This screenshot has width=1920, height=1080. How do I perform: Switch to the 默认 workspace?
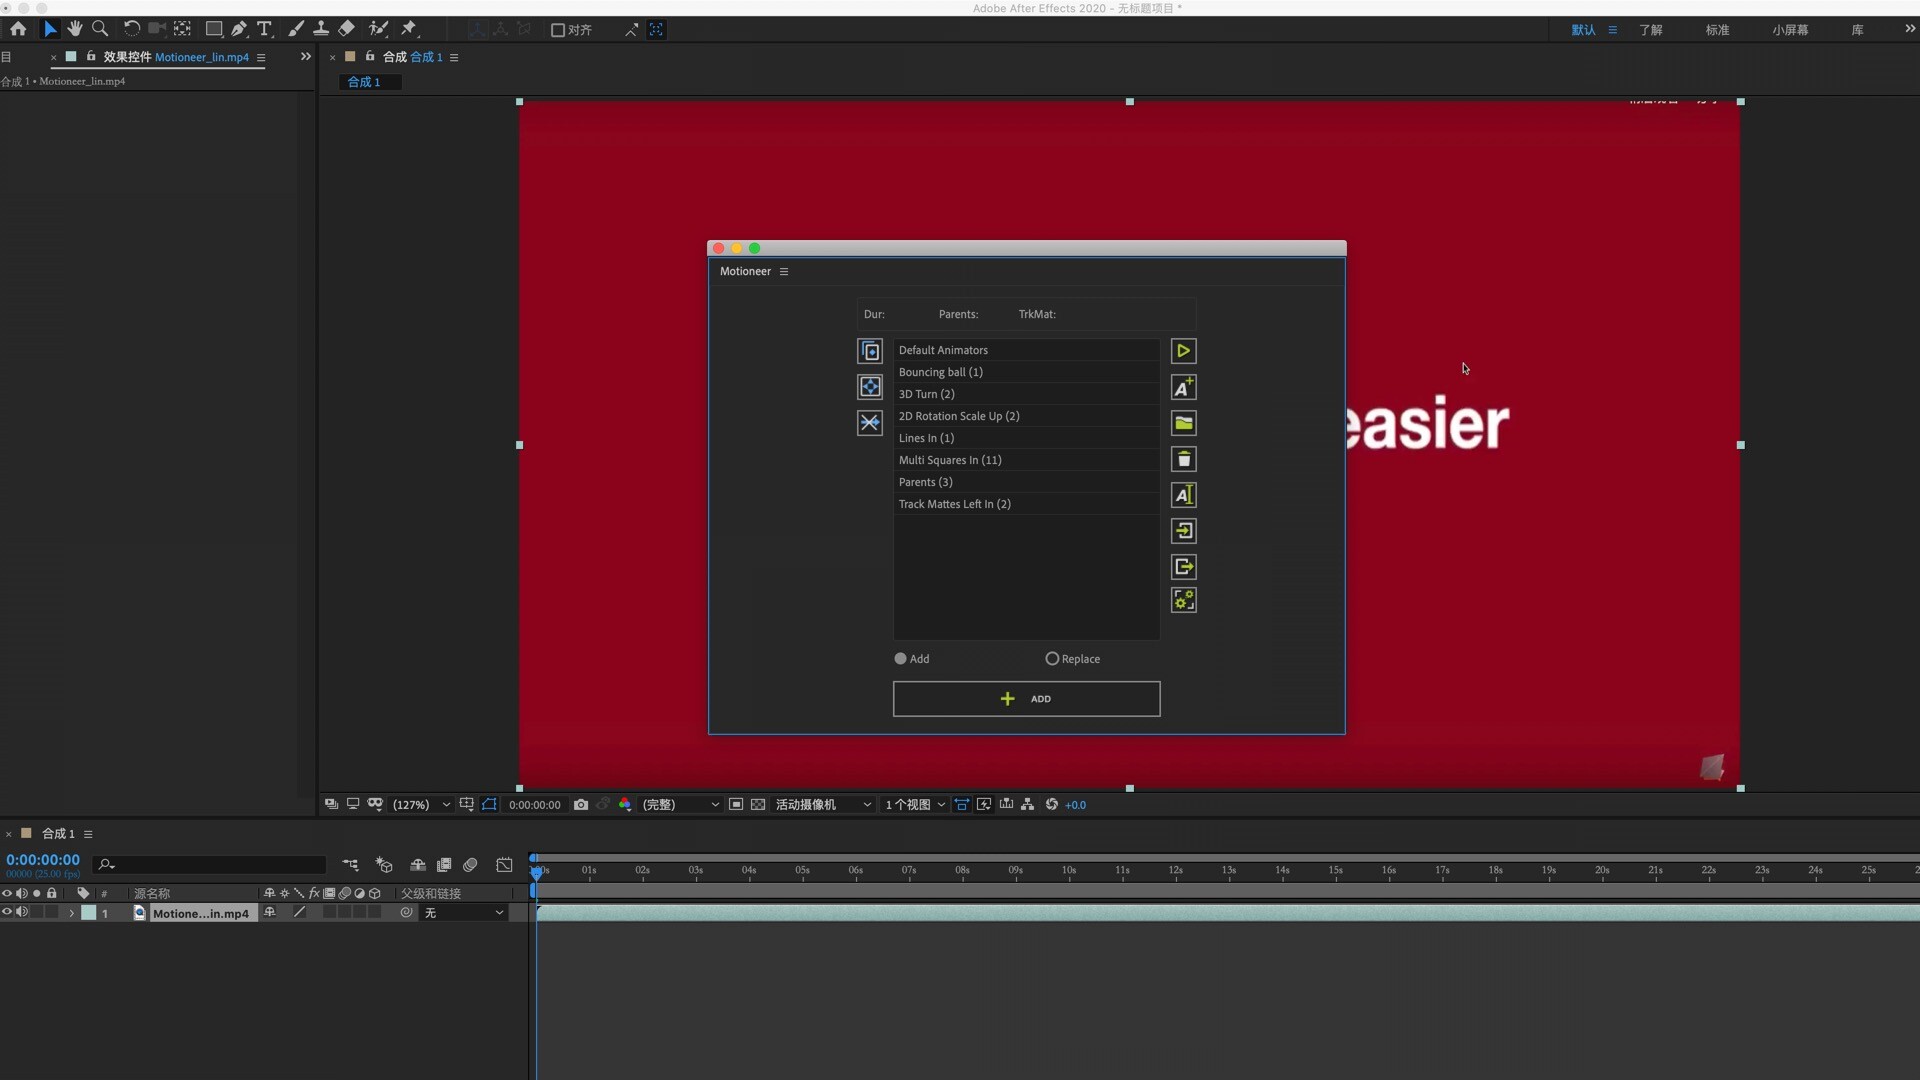[x=1583, y=30]
